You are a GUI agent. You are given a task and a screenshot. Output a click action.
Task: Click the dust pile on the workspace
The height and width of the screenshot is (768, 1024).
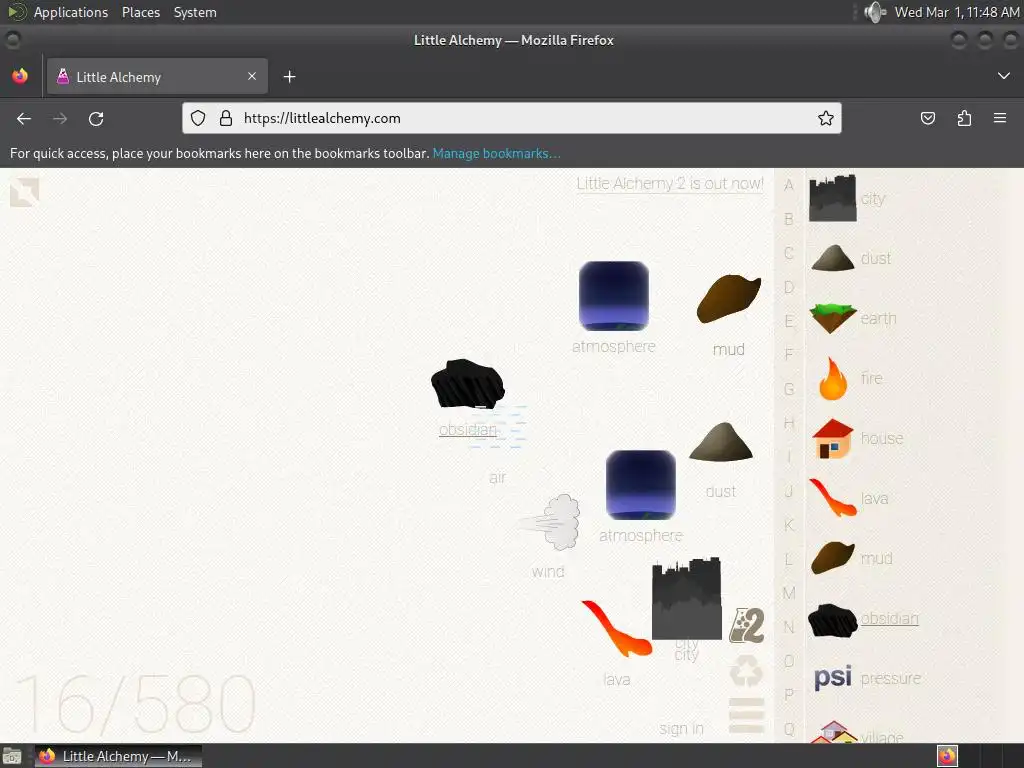pos(721,442)
